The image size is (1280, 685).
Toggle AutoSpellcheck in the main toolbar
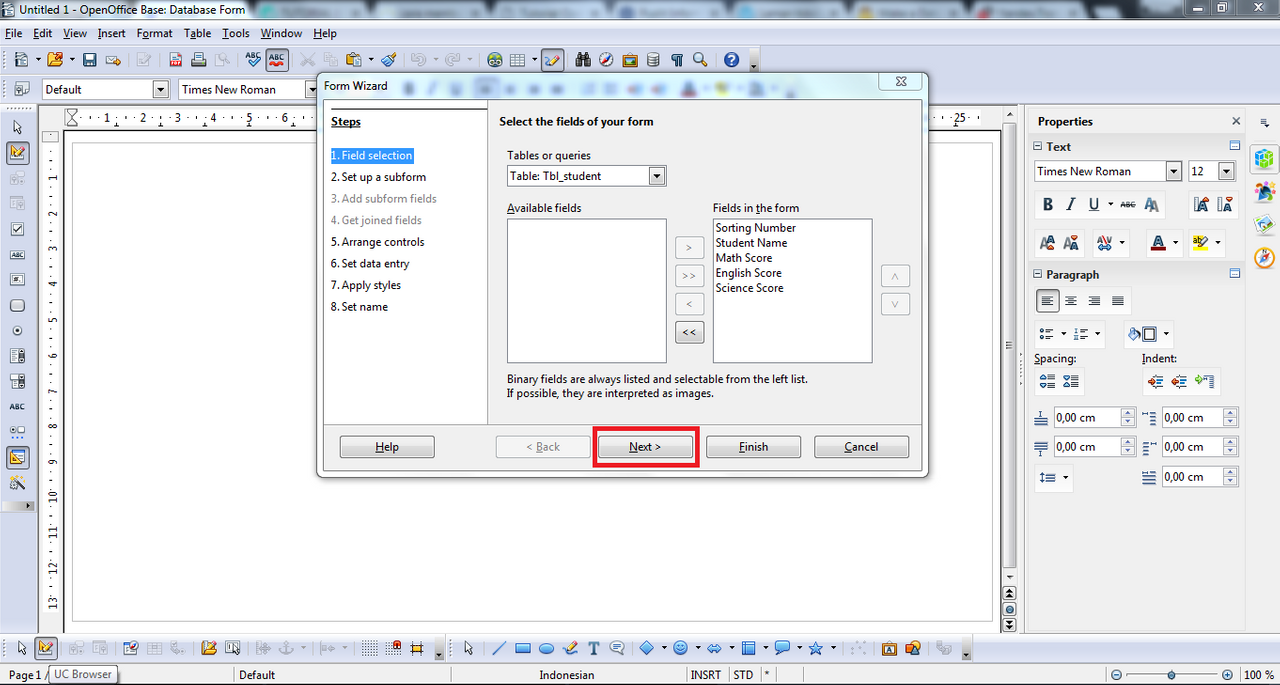point(277,60)
